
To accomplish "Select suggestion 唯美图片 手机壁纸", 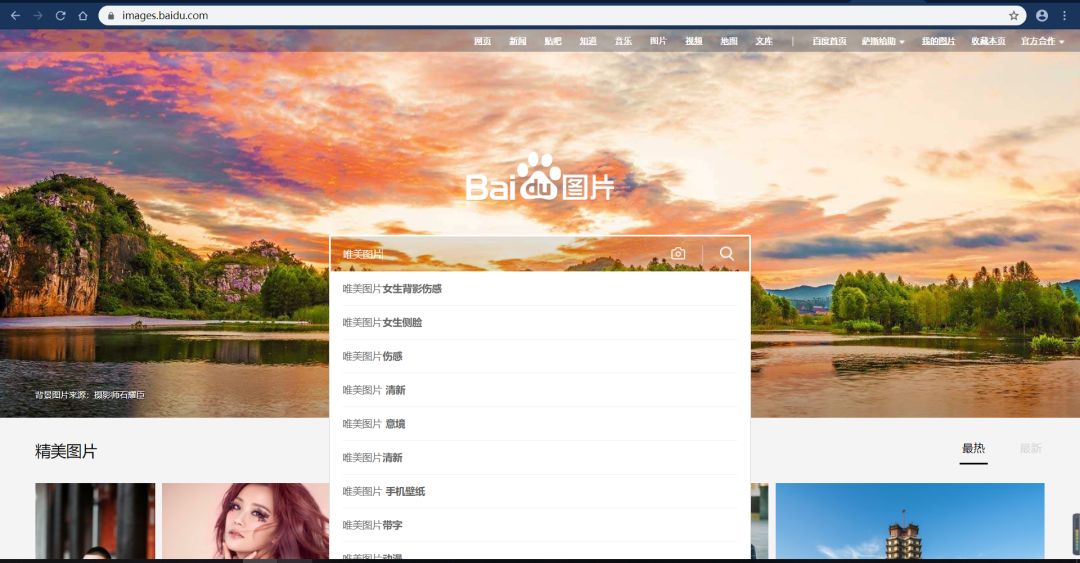I will 539,491.
